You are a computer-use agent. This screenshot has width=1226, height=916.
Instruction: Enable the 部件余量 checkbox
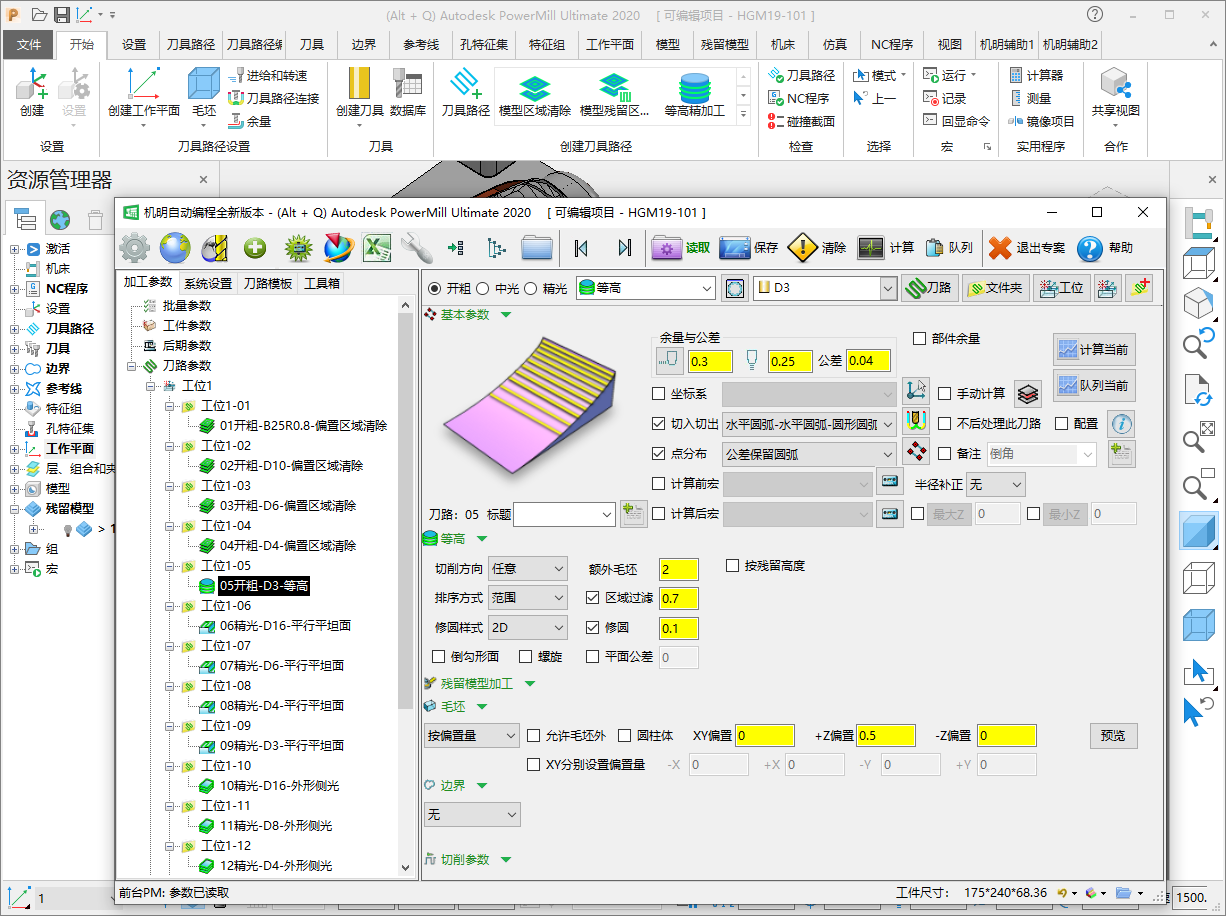point(920,339)
